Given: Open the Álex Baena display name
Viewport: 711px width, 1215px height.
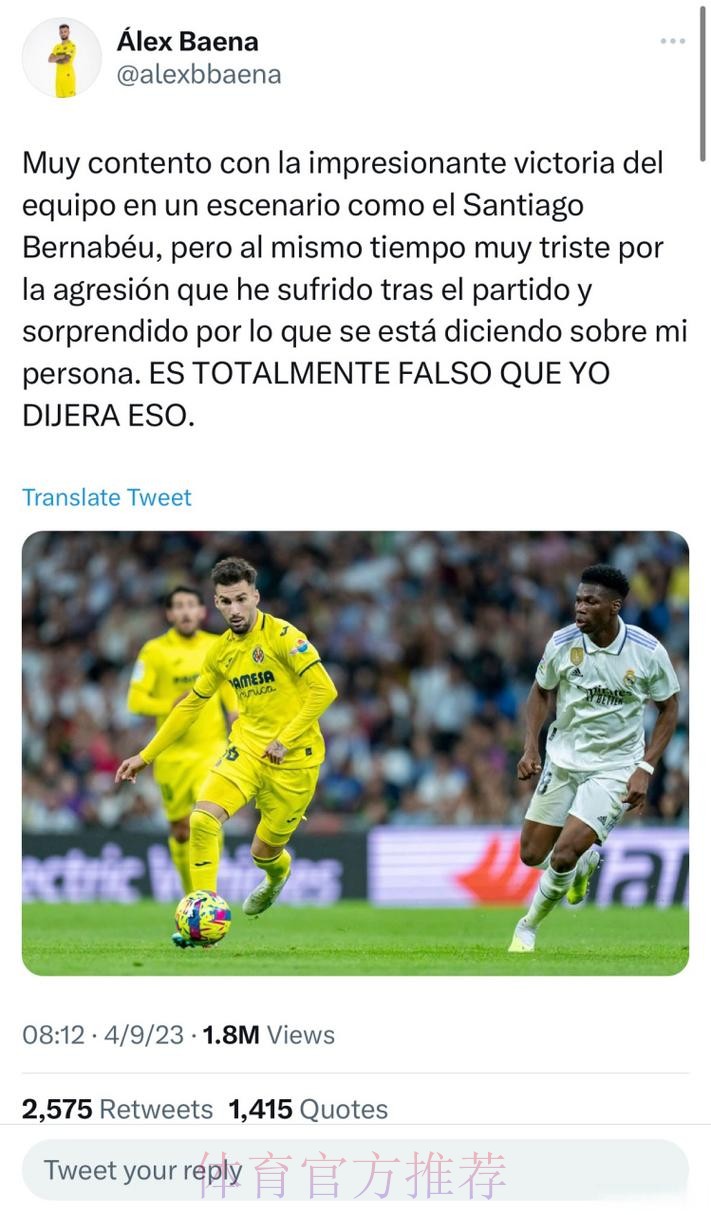Looking at the screenshot, I should coord(187,41).
